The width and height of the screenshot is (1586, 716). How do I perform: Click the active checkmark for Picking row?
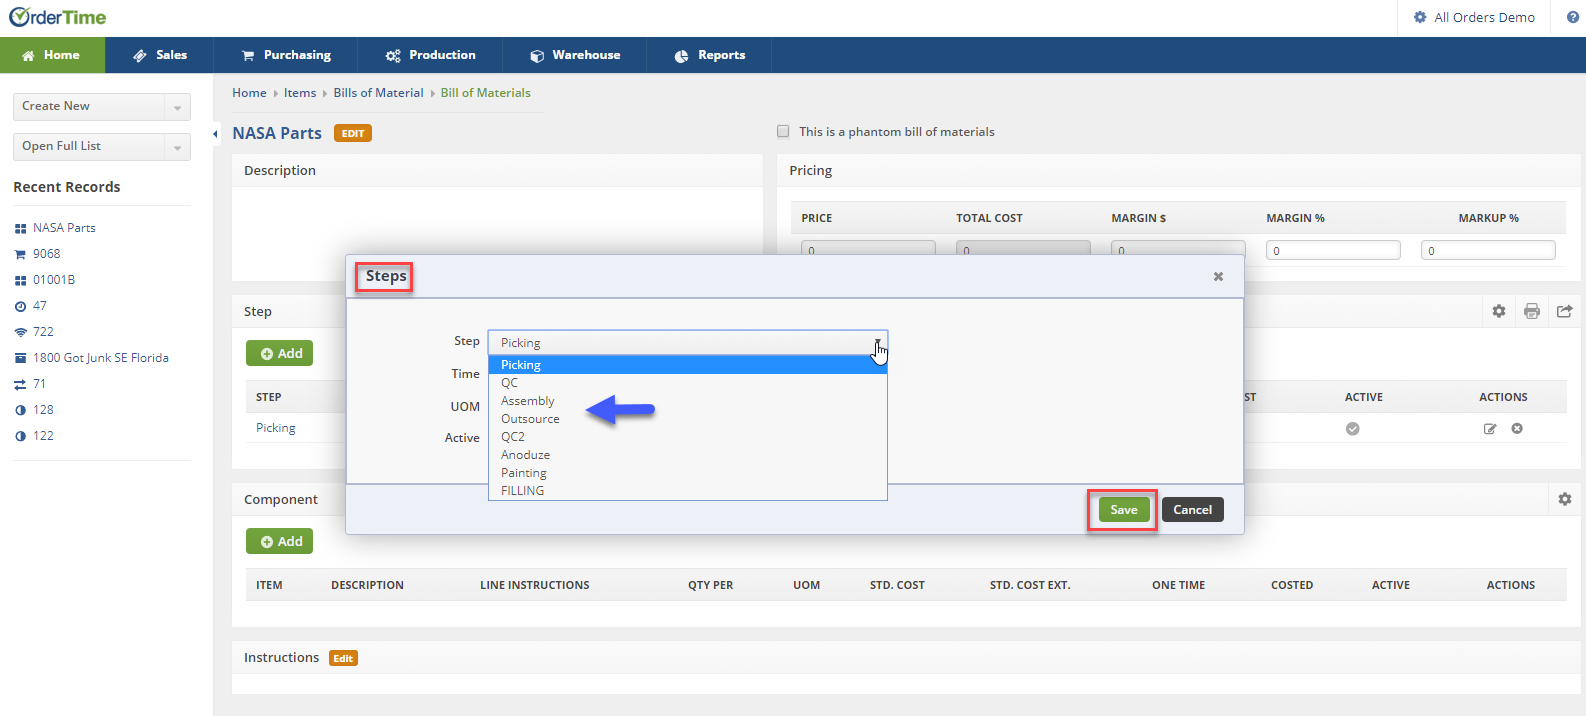pyautogui.click(x=1352, y=429)
